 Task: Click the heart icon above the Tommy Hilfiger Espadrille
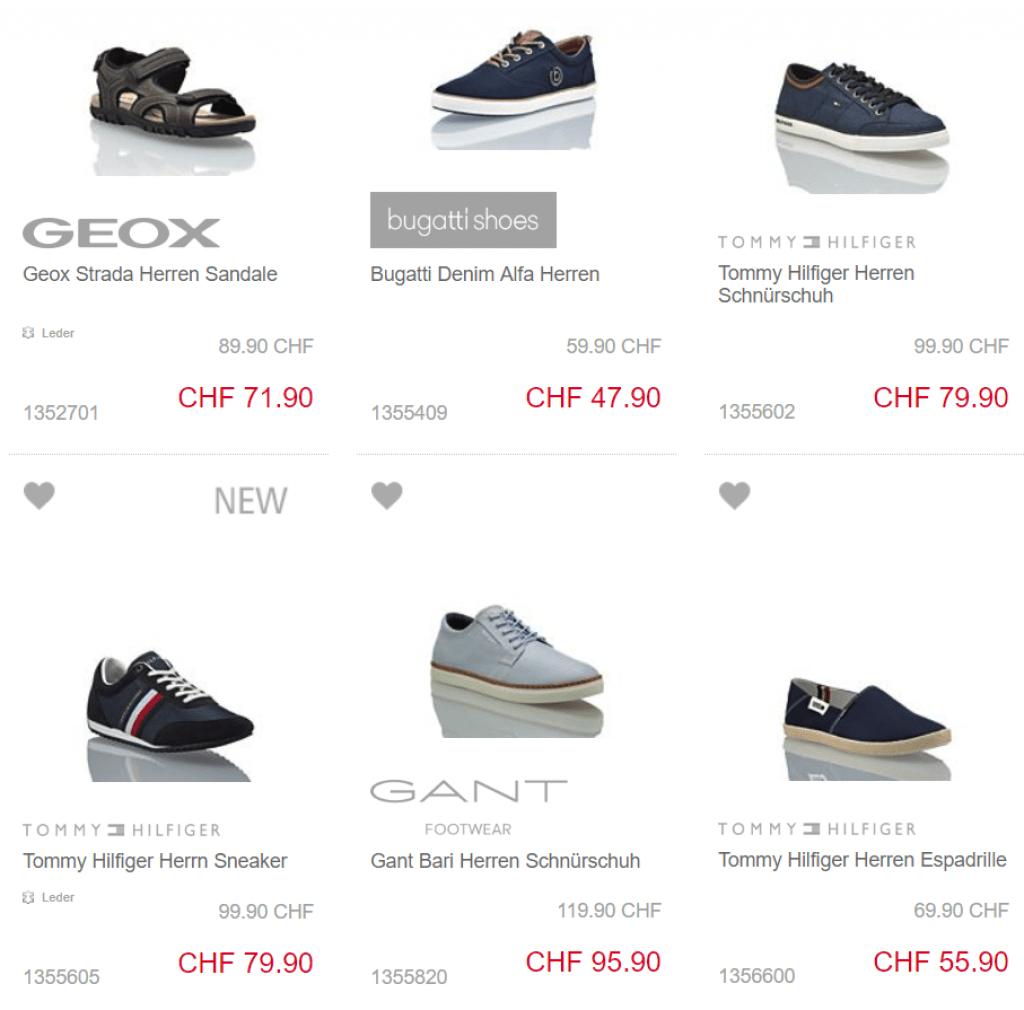(735, 496)
